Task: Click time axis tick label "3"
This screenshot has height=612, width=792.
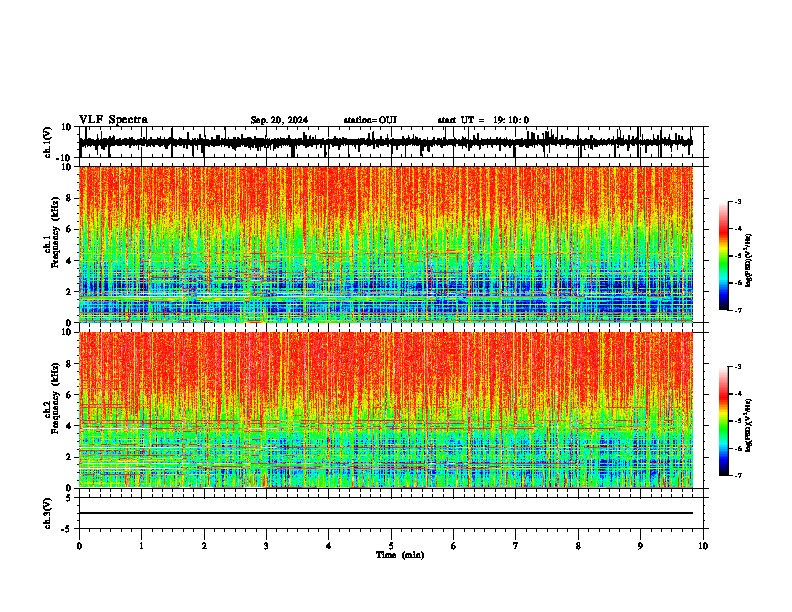Action: (266, 546)
